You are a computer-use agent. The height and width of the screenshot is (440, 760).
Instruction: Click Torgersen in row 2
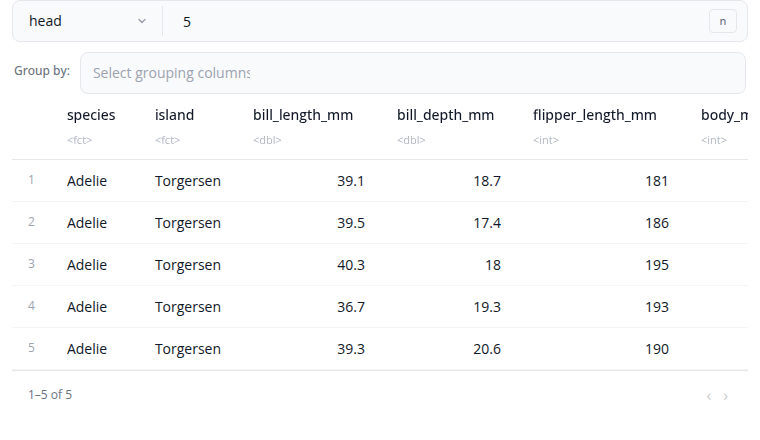pyautogui.click(x=188, y=223)
